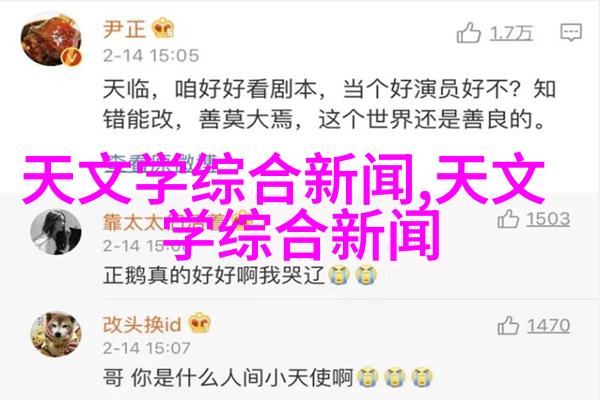
Task: Tap the orange verified V badge on 尹正's avatar
Action: [x=72, y=58]
